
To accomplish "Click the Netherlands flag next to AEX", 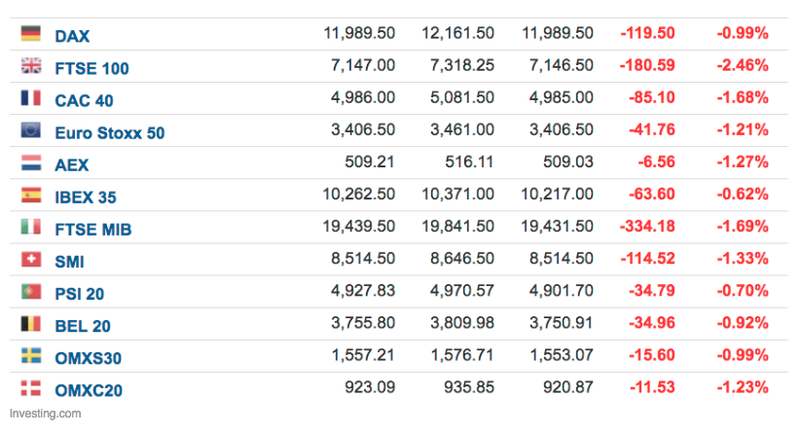I will pos(30,163).
